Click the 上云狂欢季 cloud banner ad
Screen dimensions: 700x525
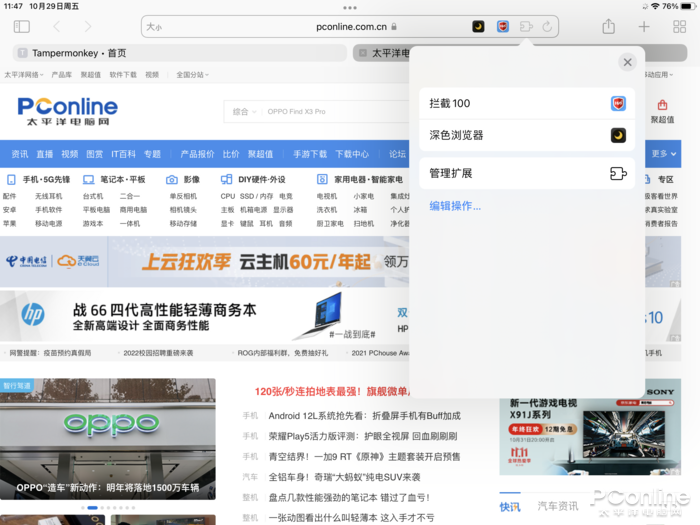pyautogui.click(x=204, y=262)
